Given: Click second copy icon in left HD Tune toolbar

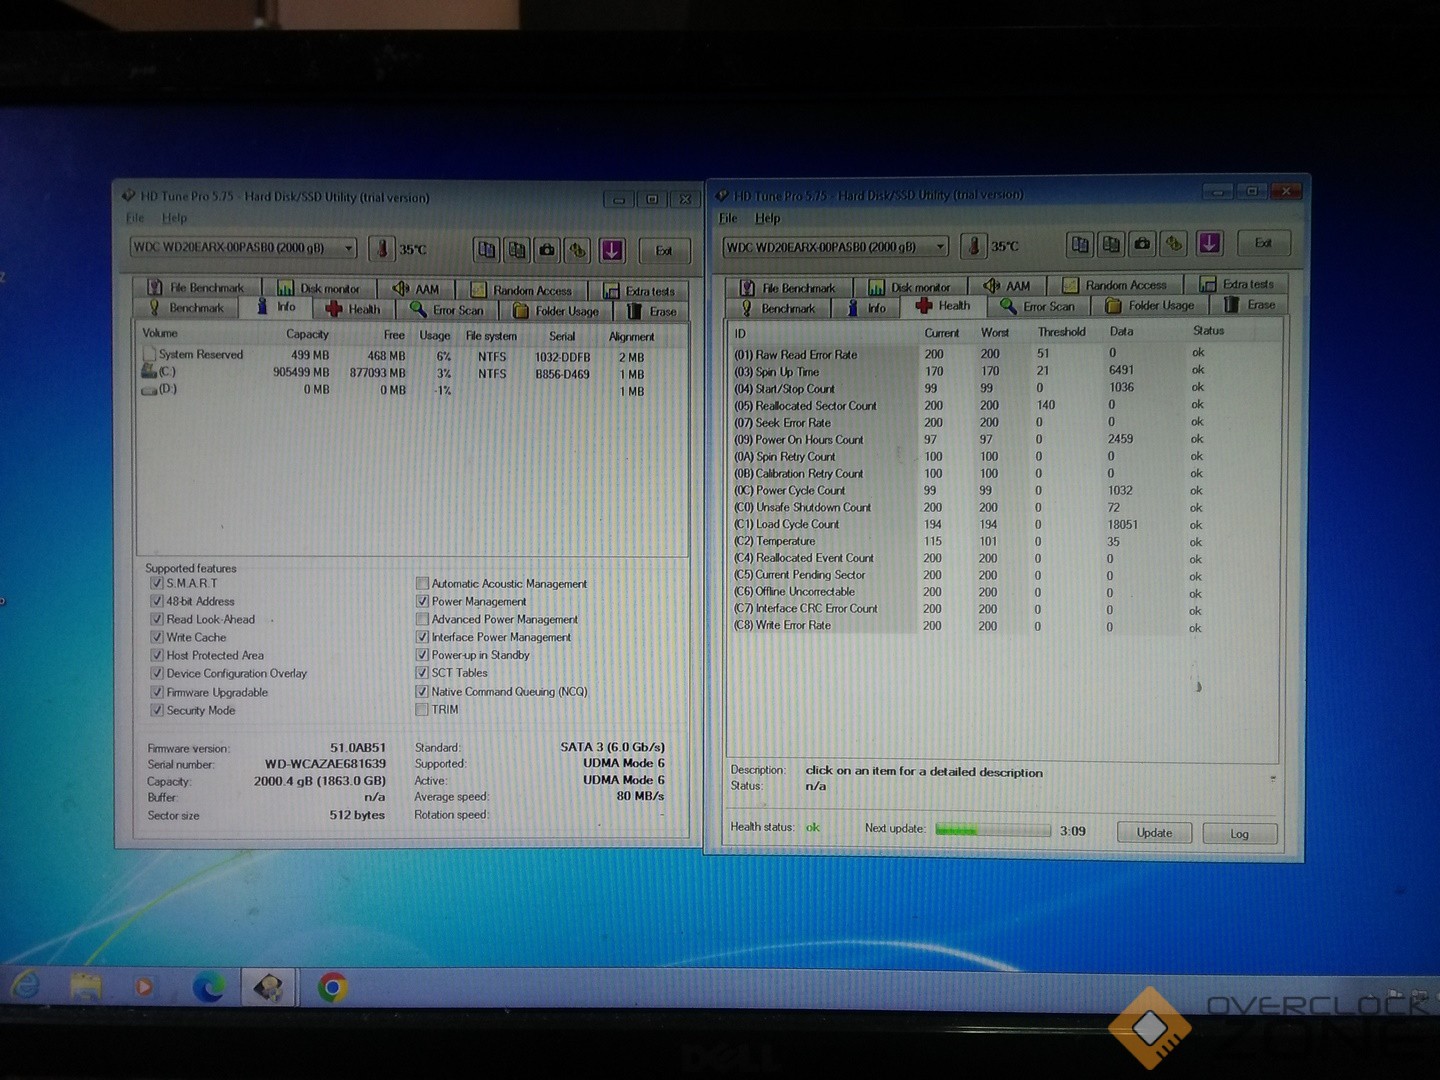Looking at the screenshot, I should [x=517, y=250].
